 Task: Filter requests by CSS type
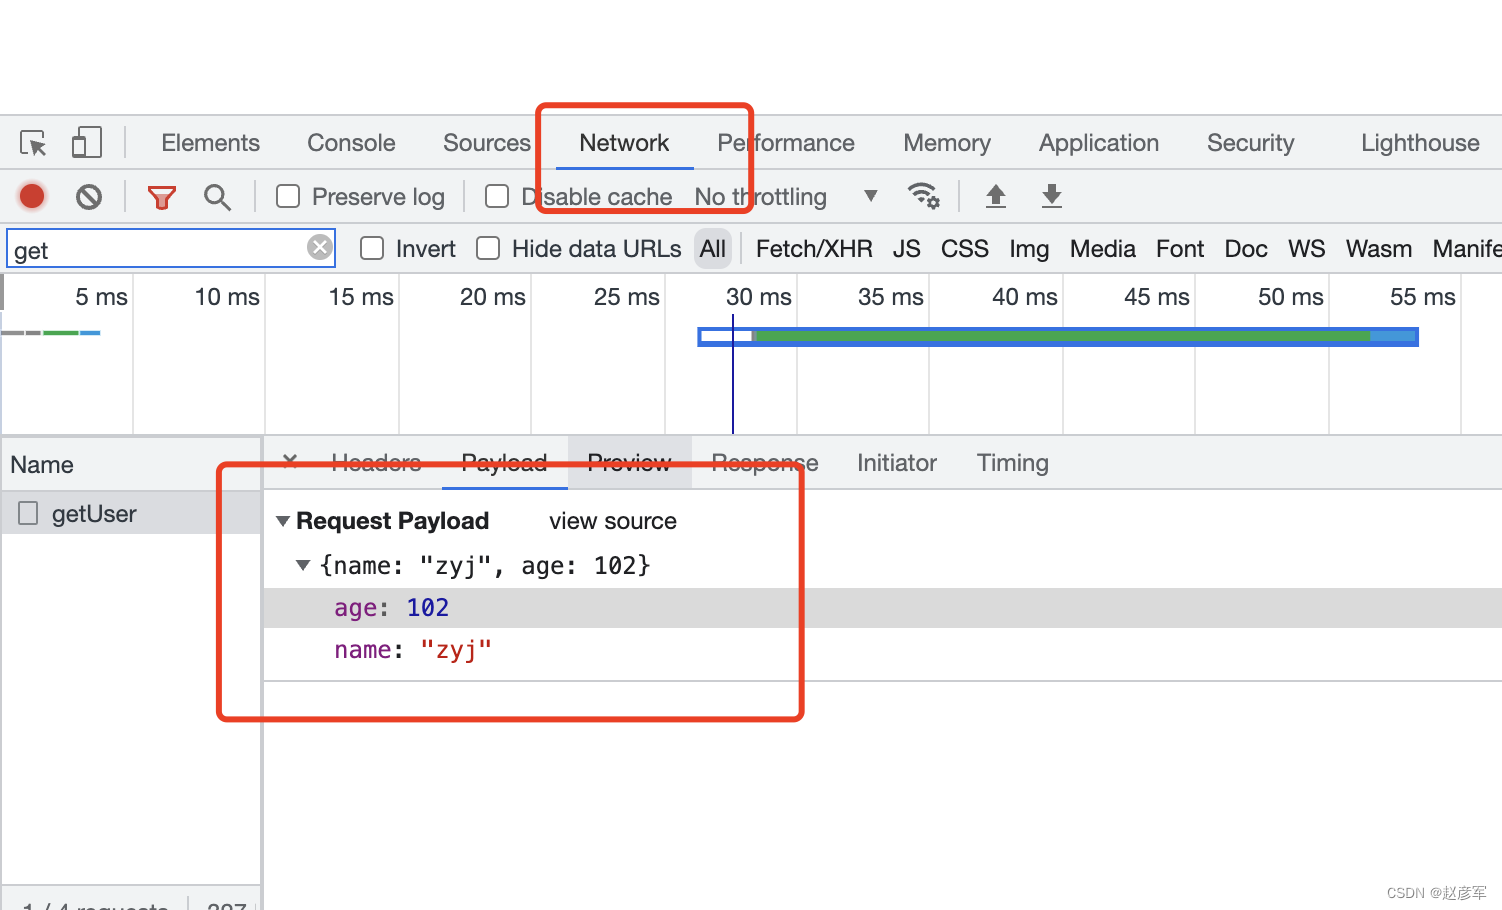(x=965, y=249)
